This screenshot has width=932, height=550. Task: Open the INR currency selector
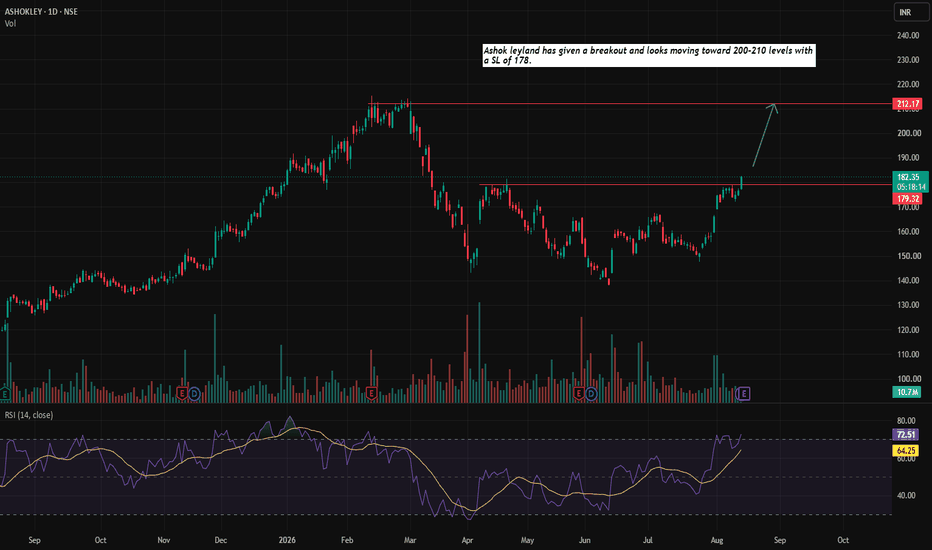[910, 12]
